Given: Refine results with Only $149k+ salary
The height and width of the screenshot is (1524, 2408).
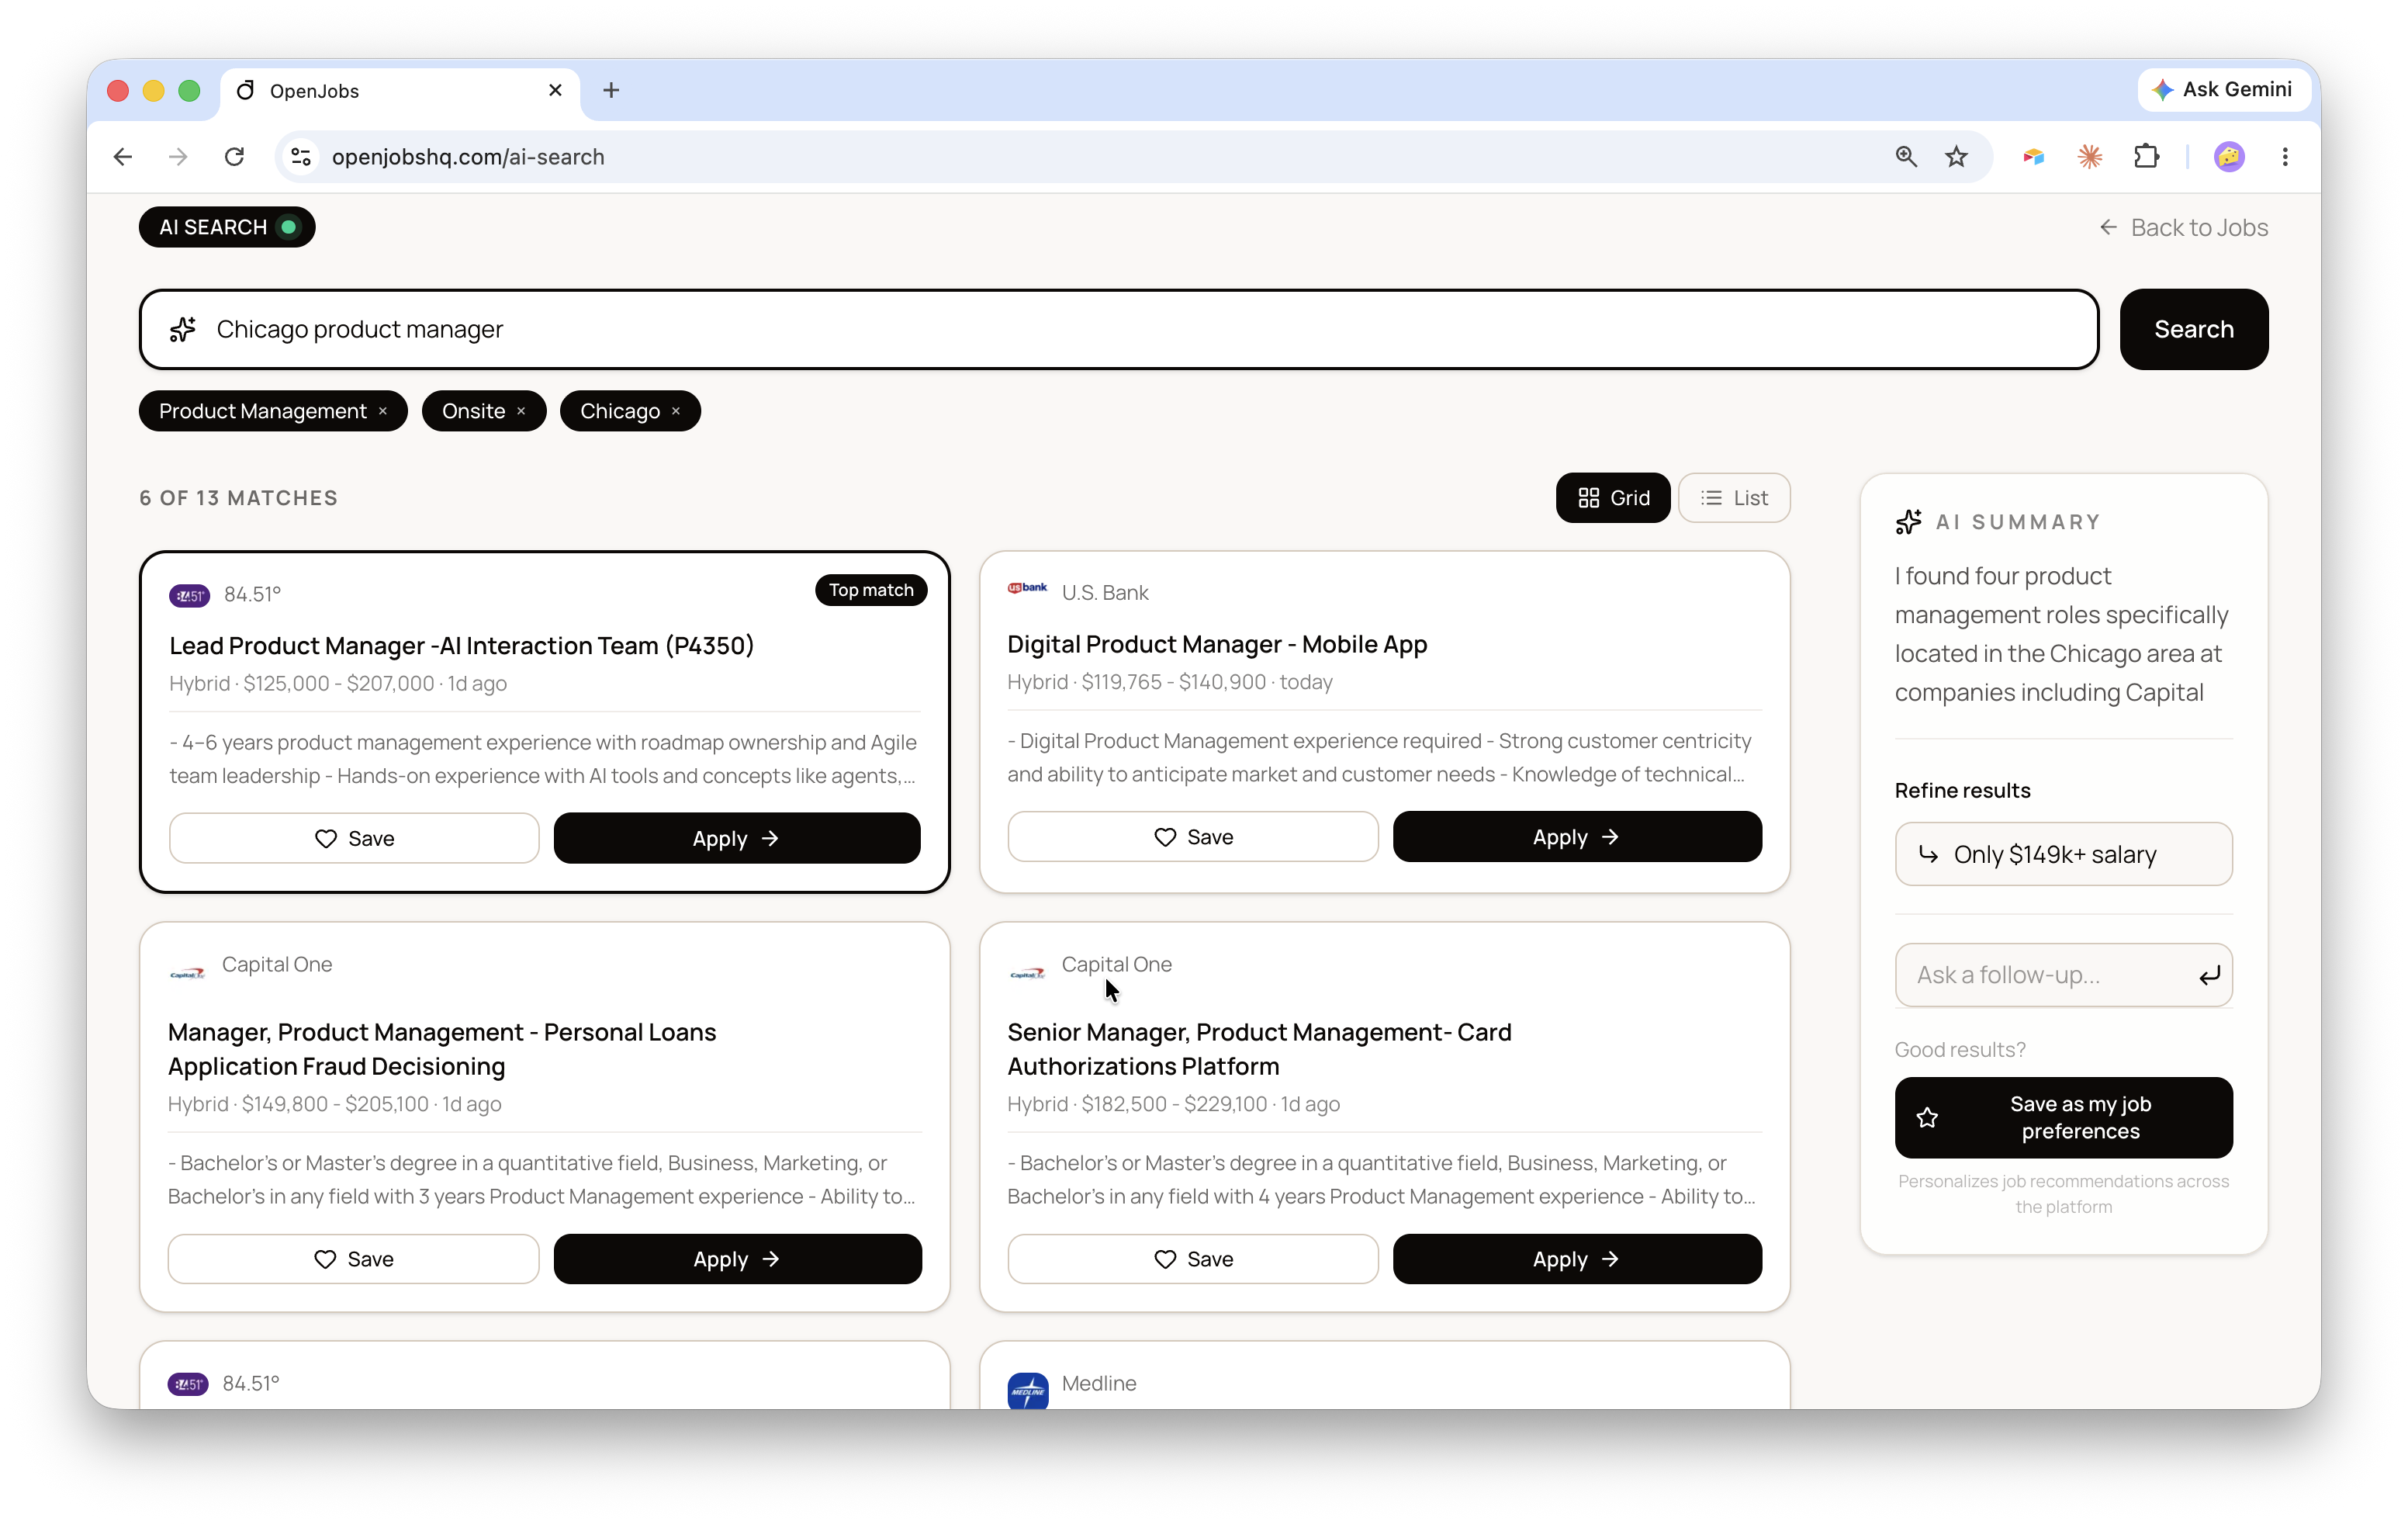Looking at the screenshot, I should click(2063, 854).
